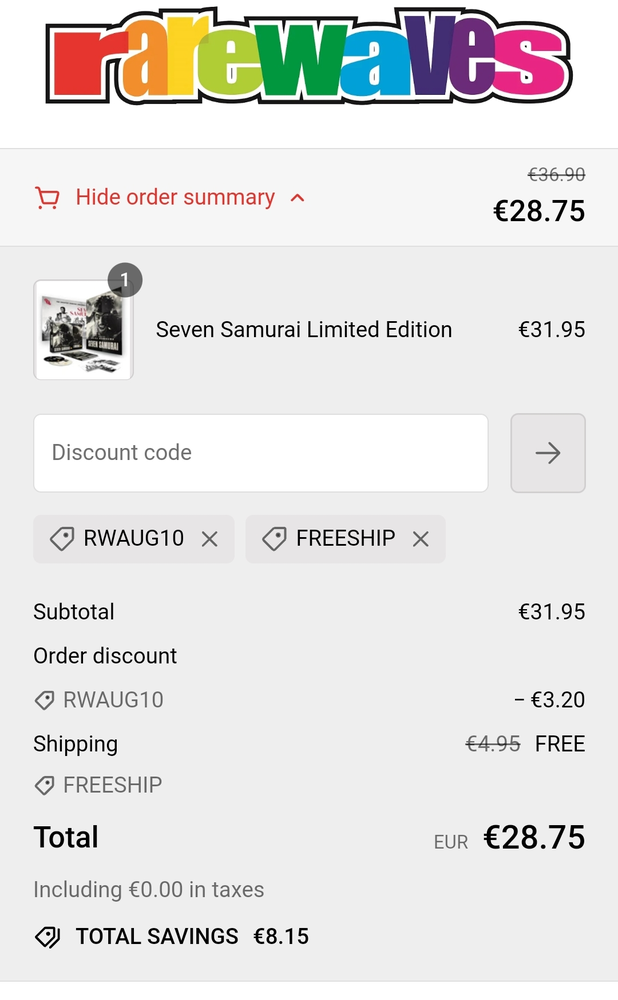Apply discount code with the arrow button

pyautogui.click(x=547, y=453)
